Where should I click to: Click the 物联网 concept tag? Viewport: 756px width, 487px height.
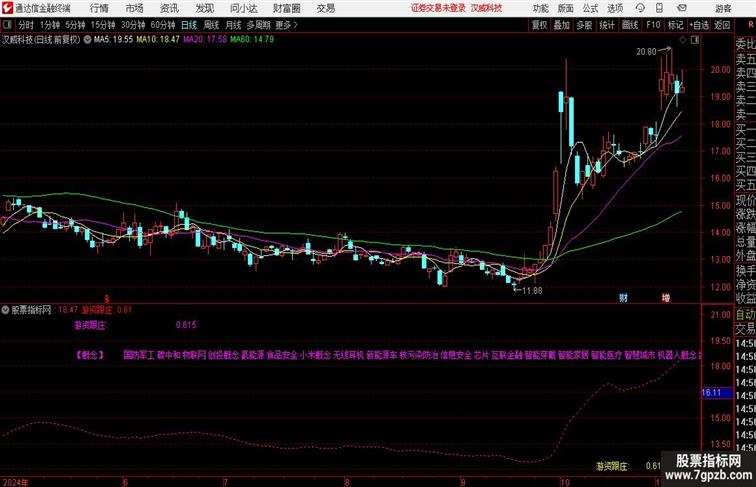pyautogui.click(x=194, y=355)
